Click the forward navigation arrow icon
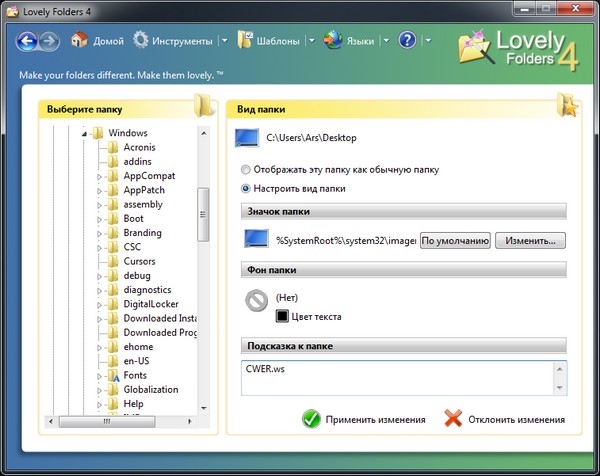Screen dimensions: 600x476 [49, 41]
